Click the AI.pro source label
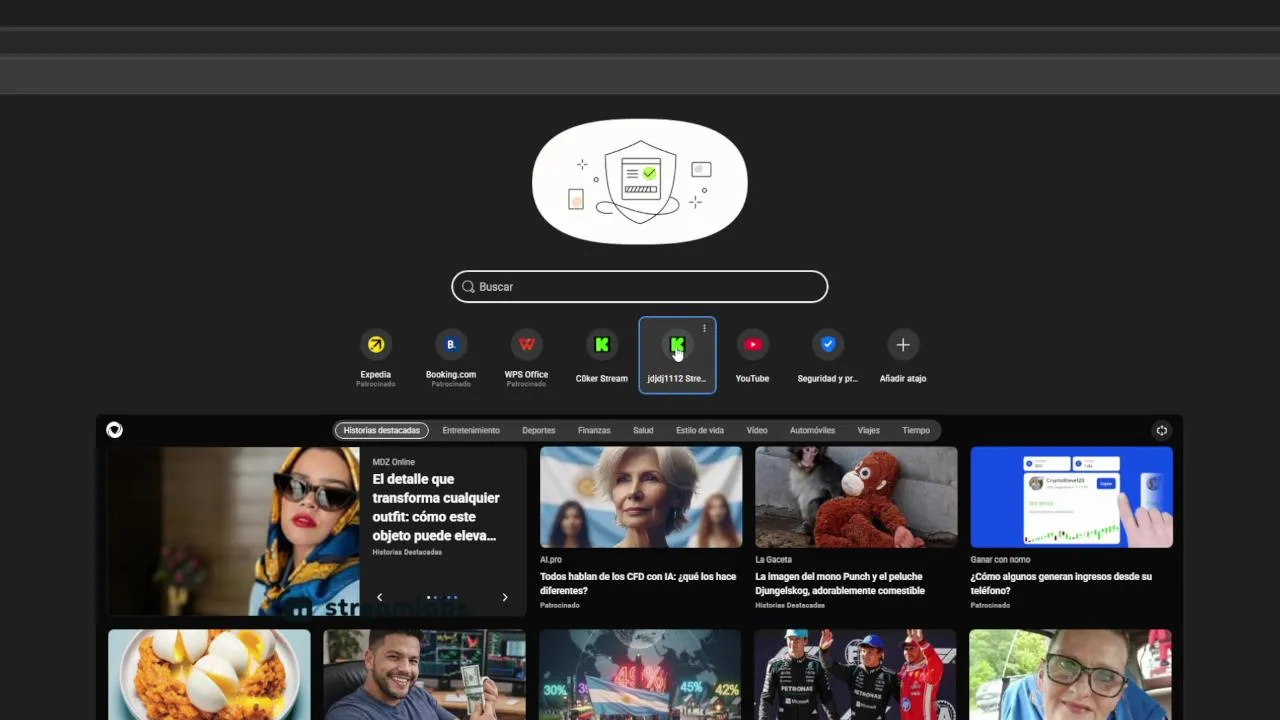 point(551,560)
